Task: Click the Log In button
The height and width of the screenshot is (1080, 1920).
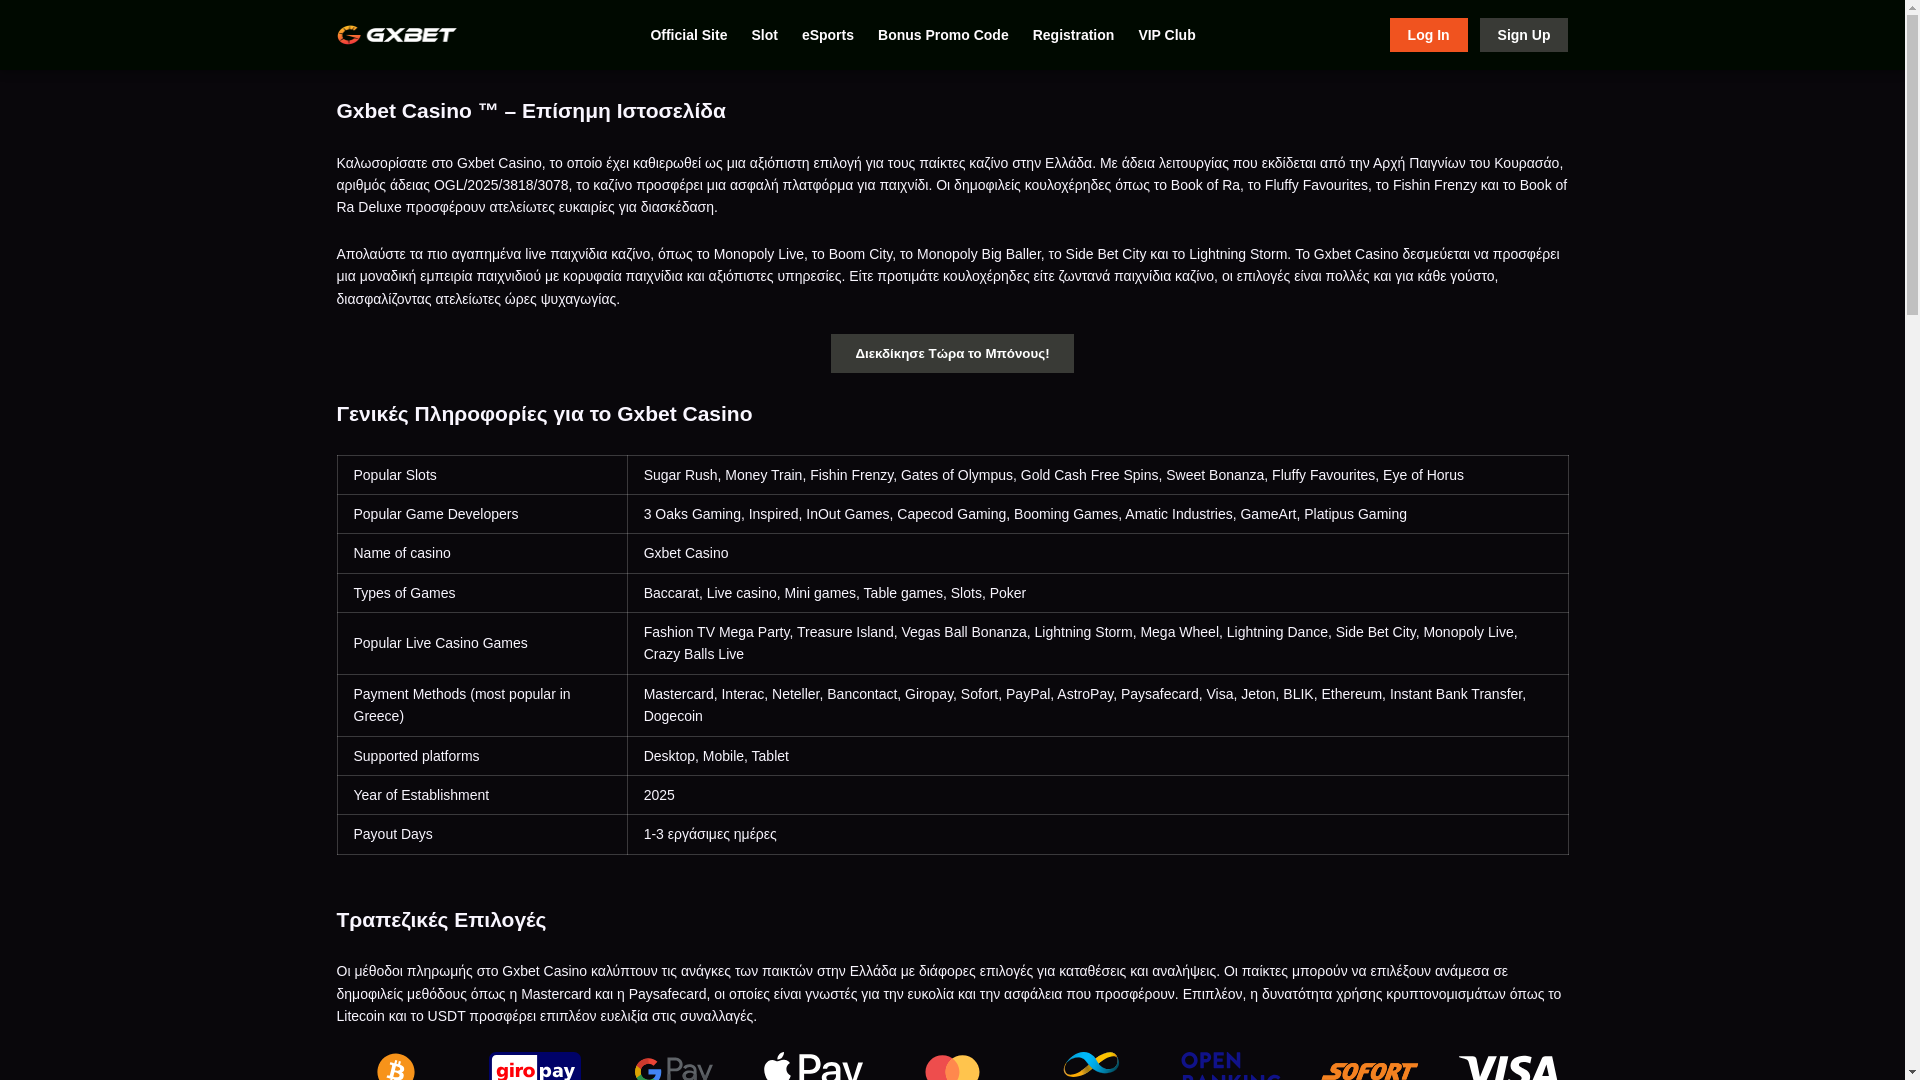Action: coord(1428,35)
